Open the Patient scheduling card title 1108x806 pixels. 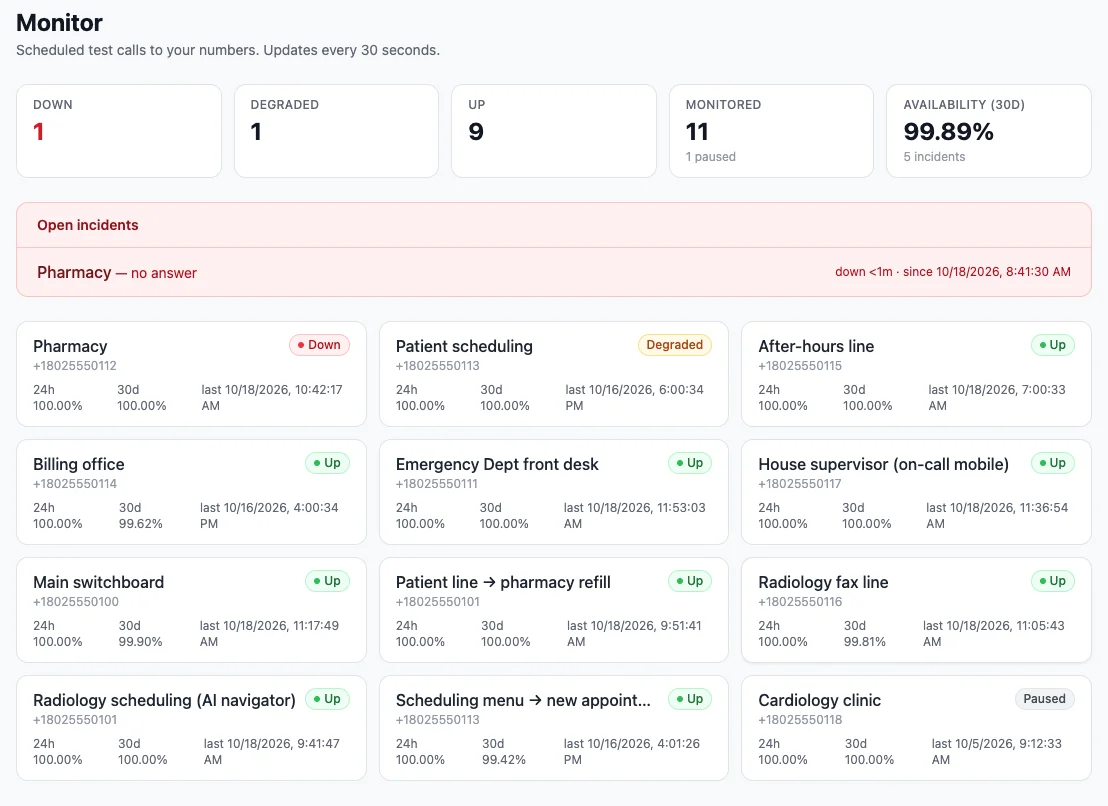tap(464, 346)
